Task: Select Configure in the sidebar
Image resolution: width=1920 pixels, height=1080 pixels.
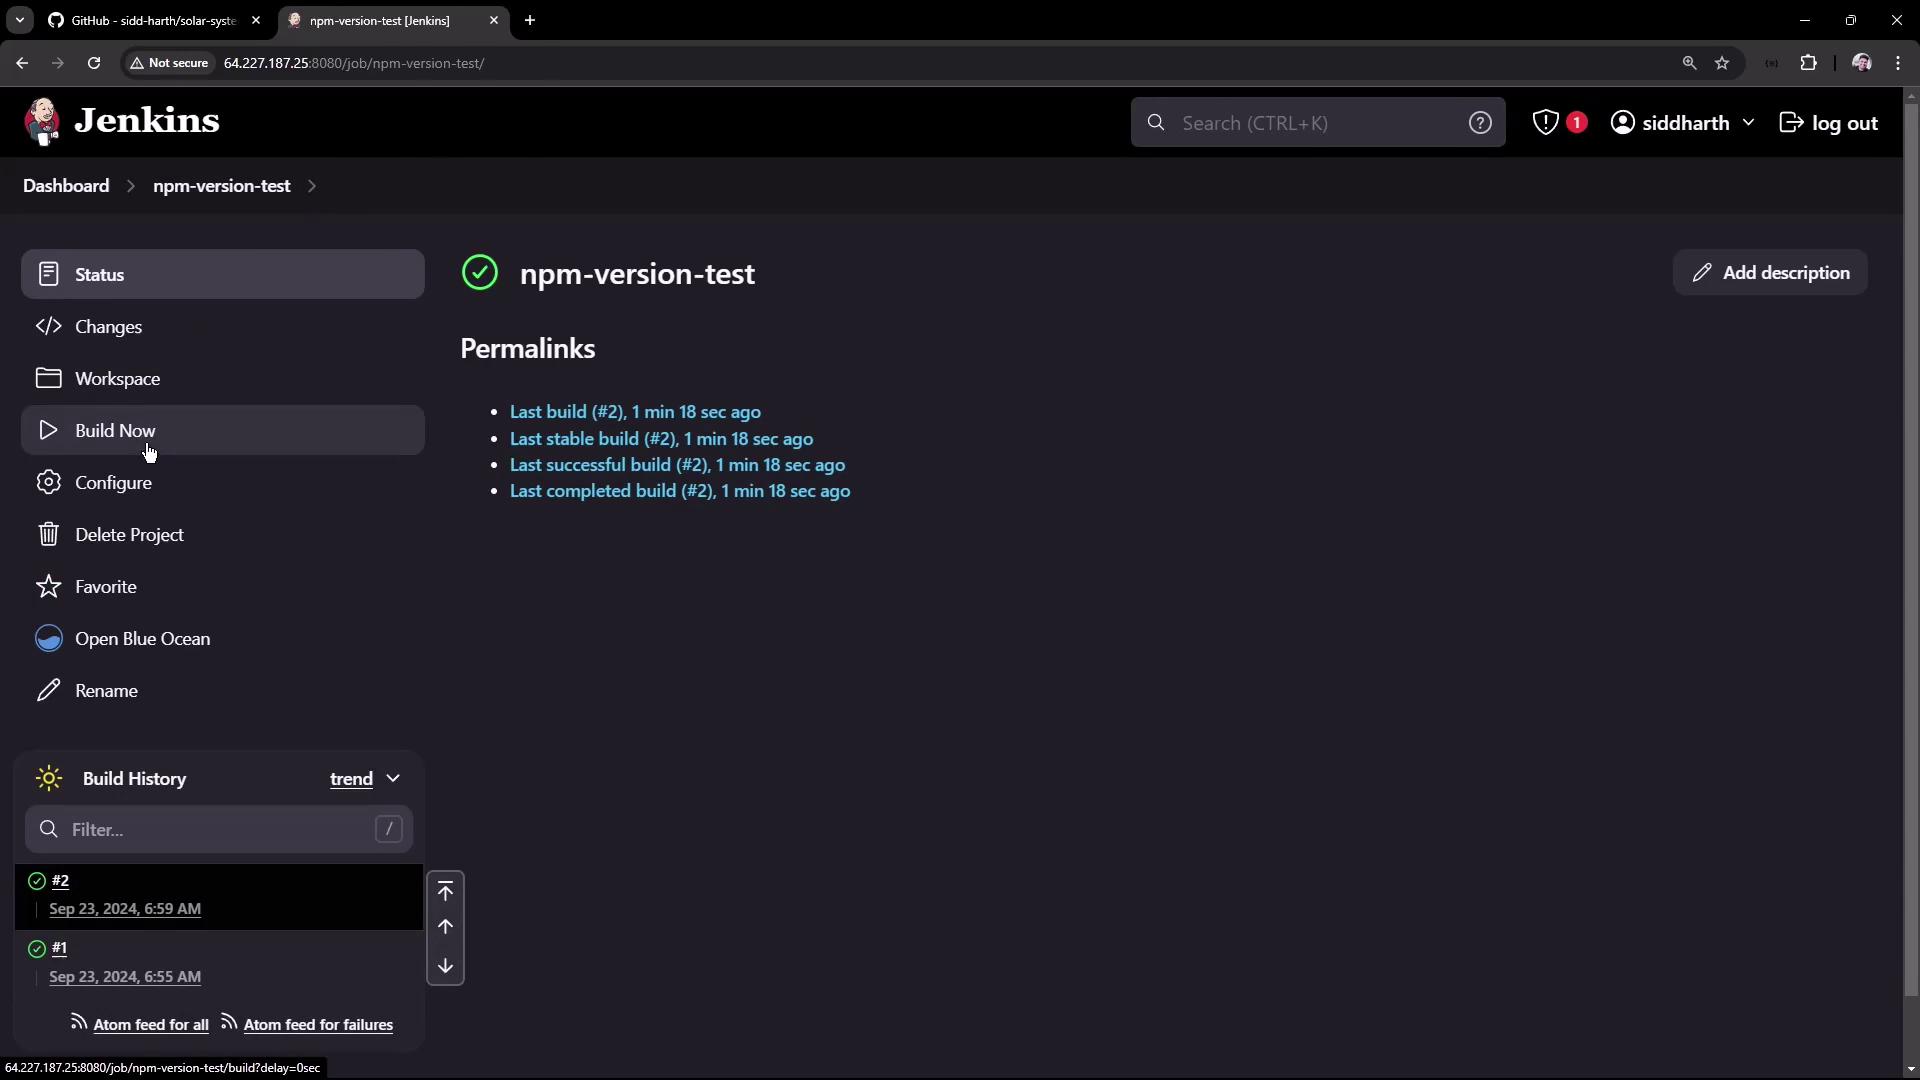Action: click(113, 483)
